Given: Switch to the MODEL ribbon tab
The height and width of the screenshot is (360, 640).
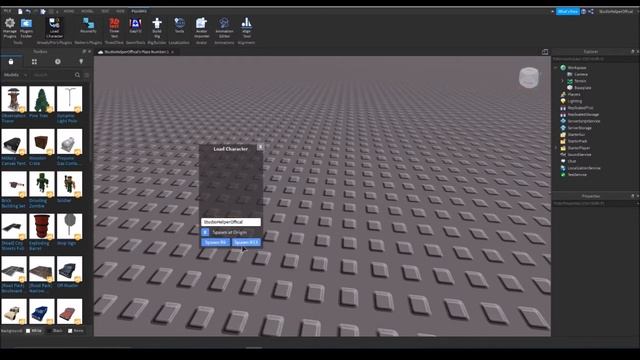Looking at the screenshot, I should (87, 11).
